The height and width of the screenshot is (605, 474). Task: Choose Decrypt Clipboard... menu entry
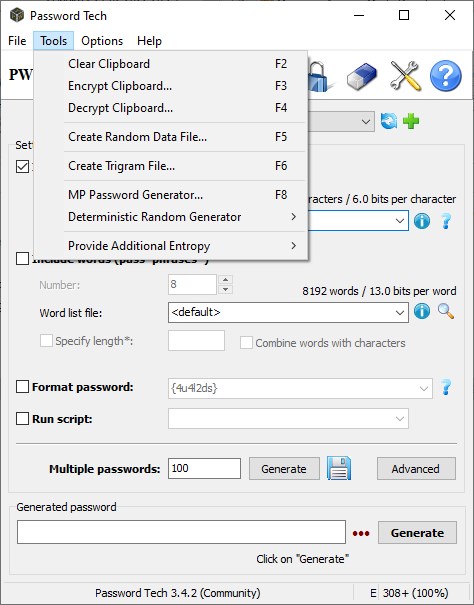(x=171, y=108)
